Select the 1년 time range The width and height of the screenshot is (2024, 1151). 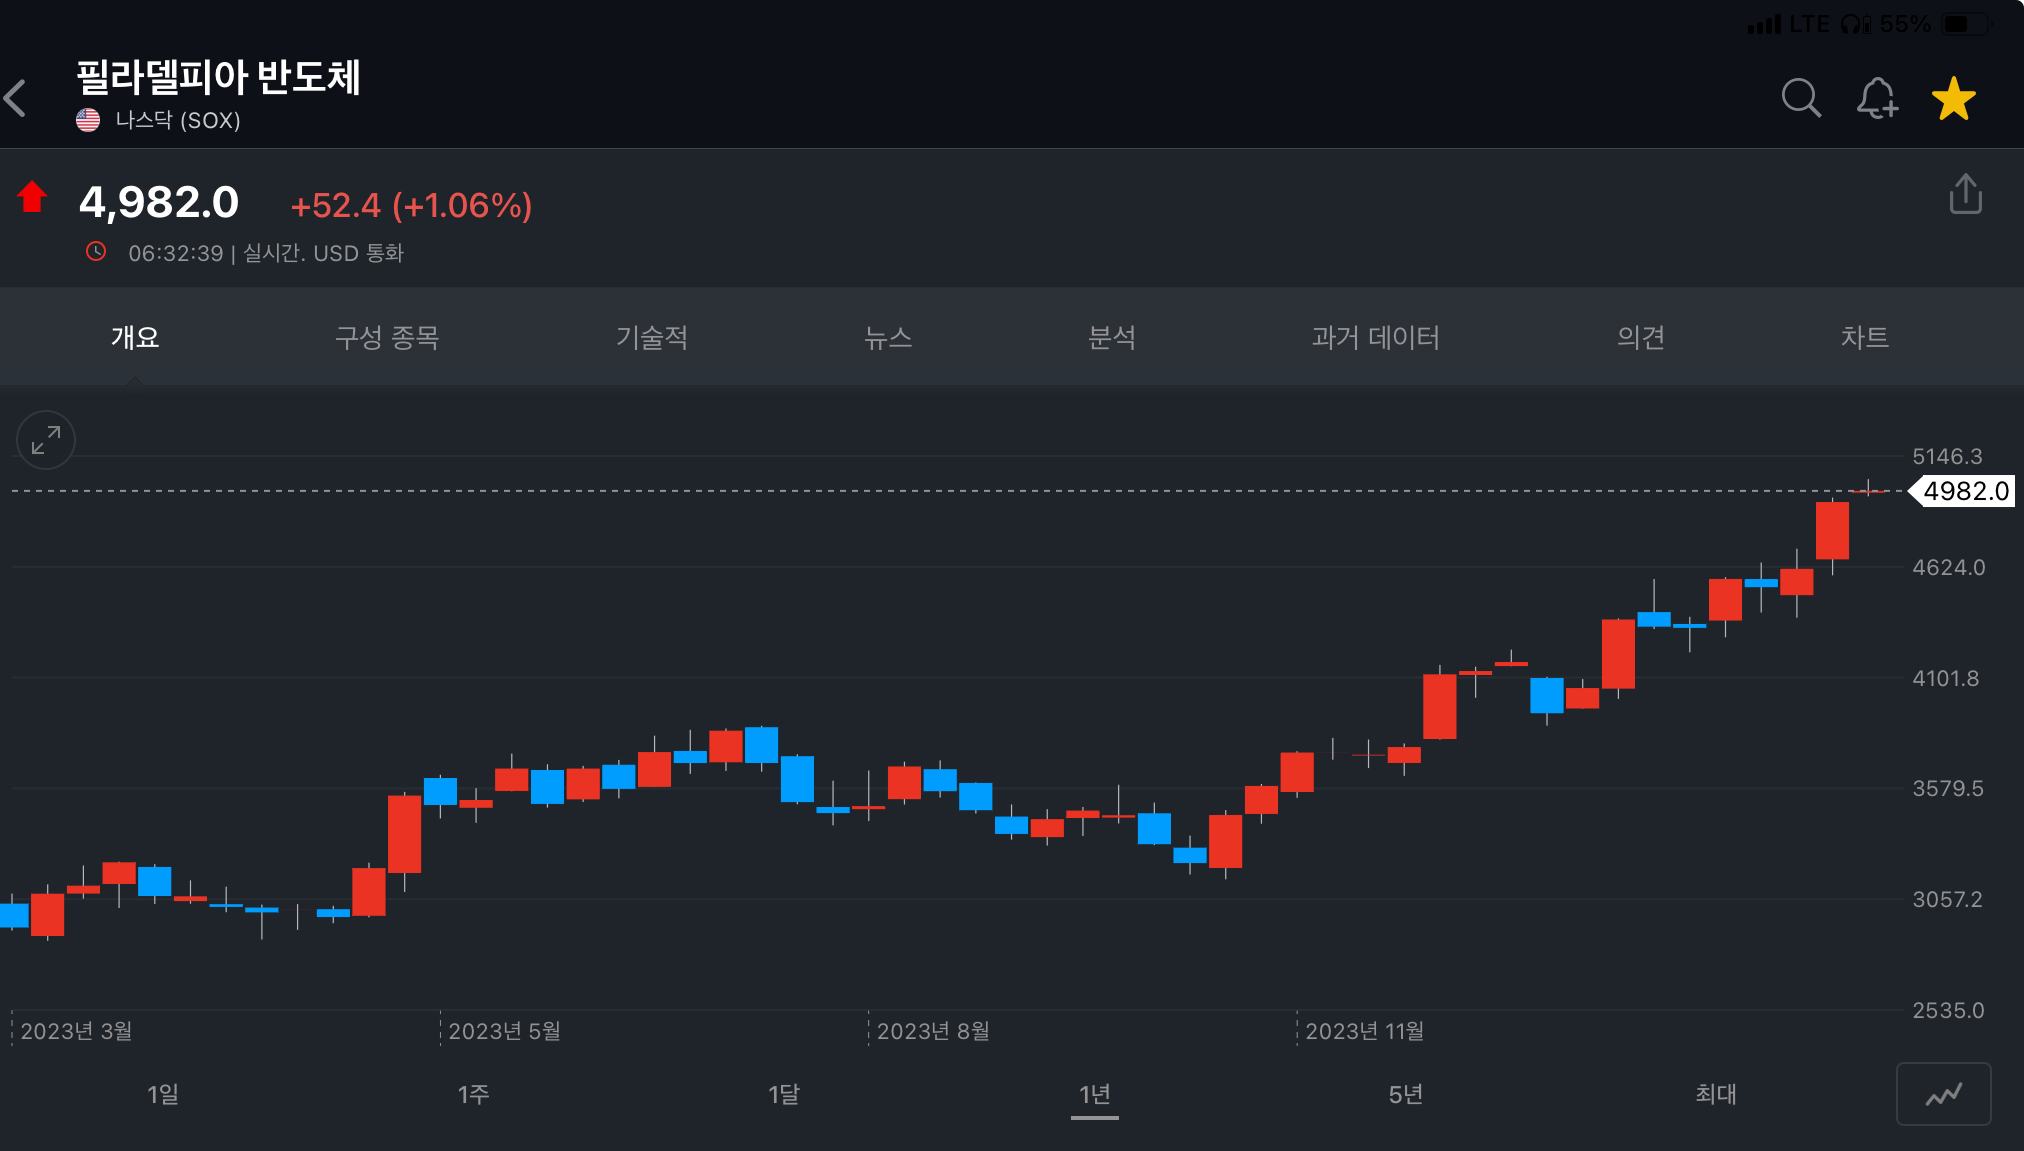coord(1095,1094)
